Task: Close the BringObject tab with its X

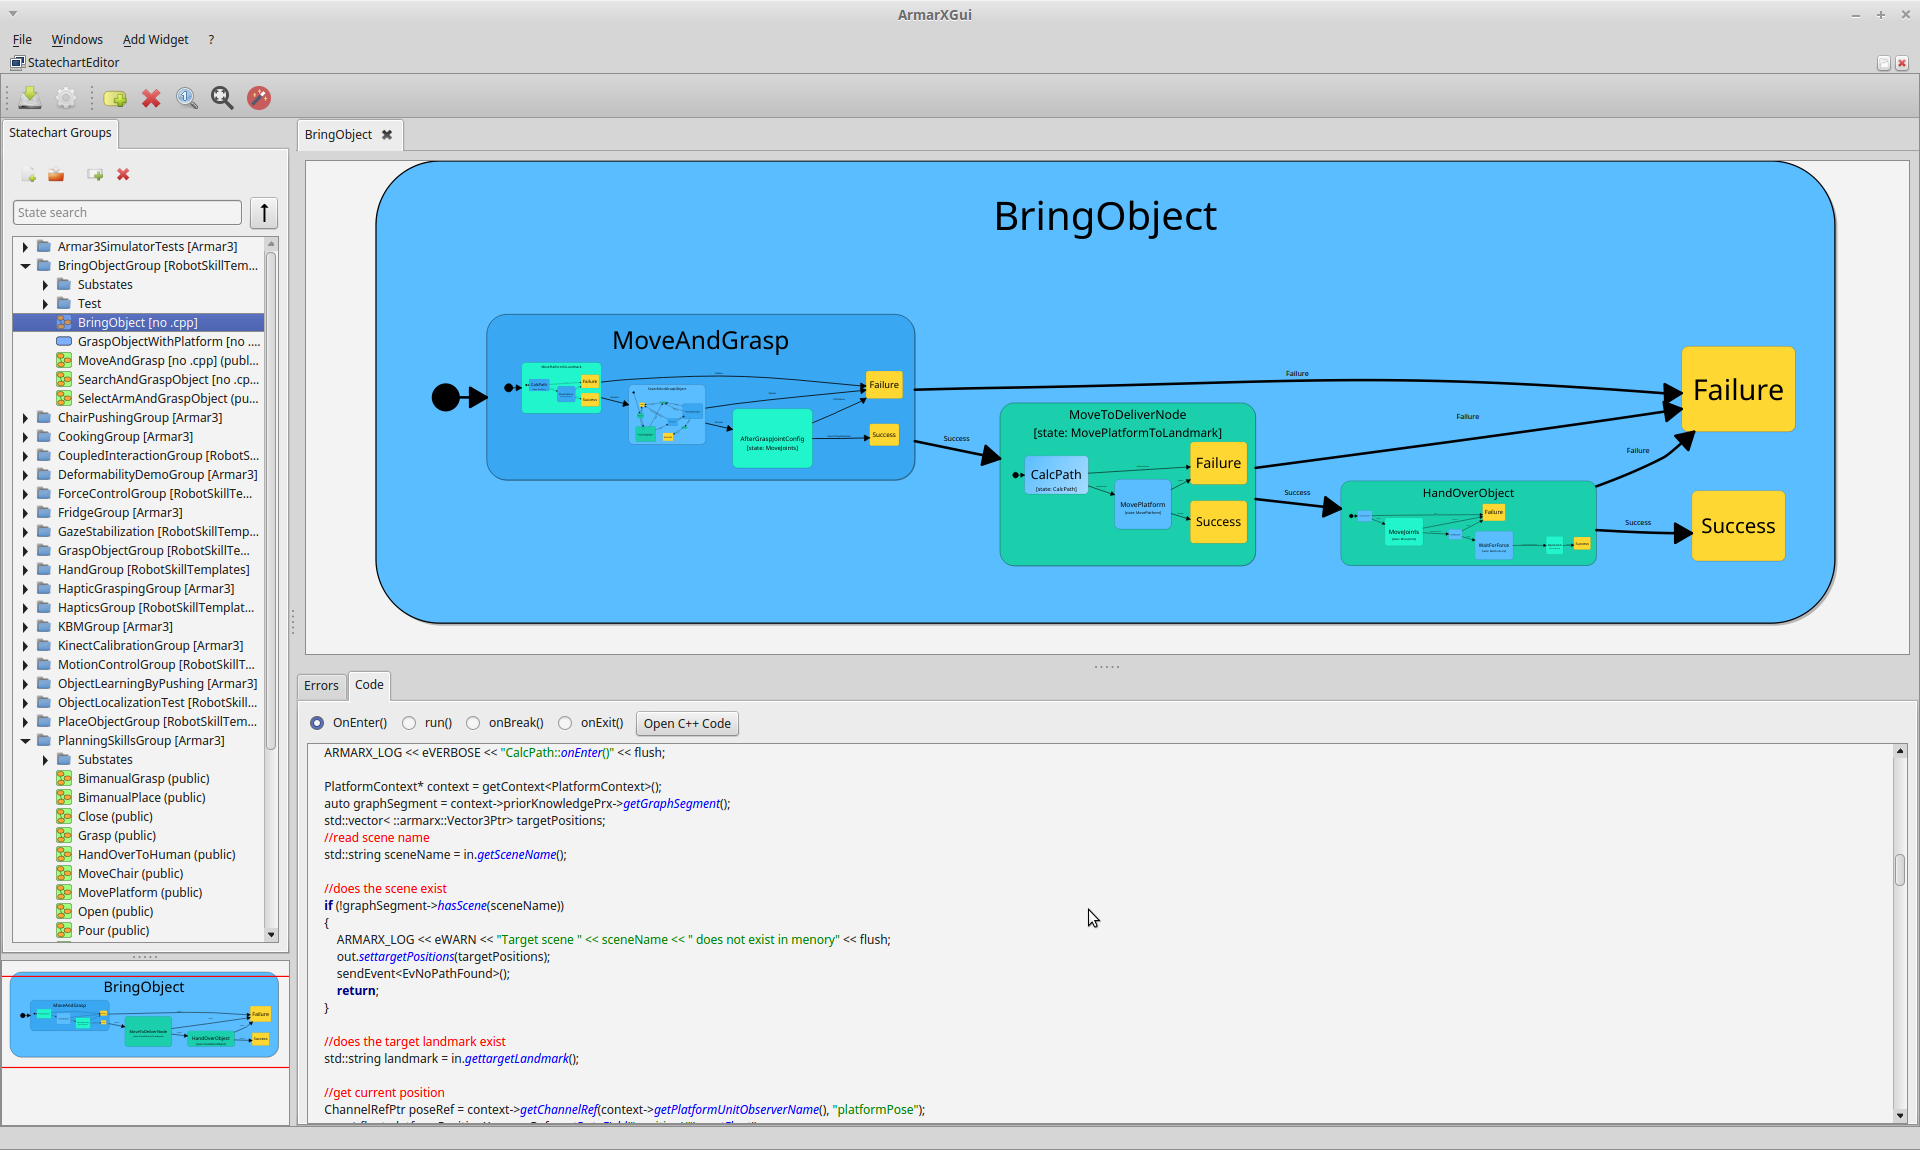Action: [387, 134]
